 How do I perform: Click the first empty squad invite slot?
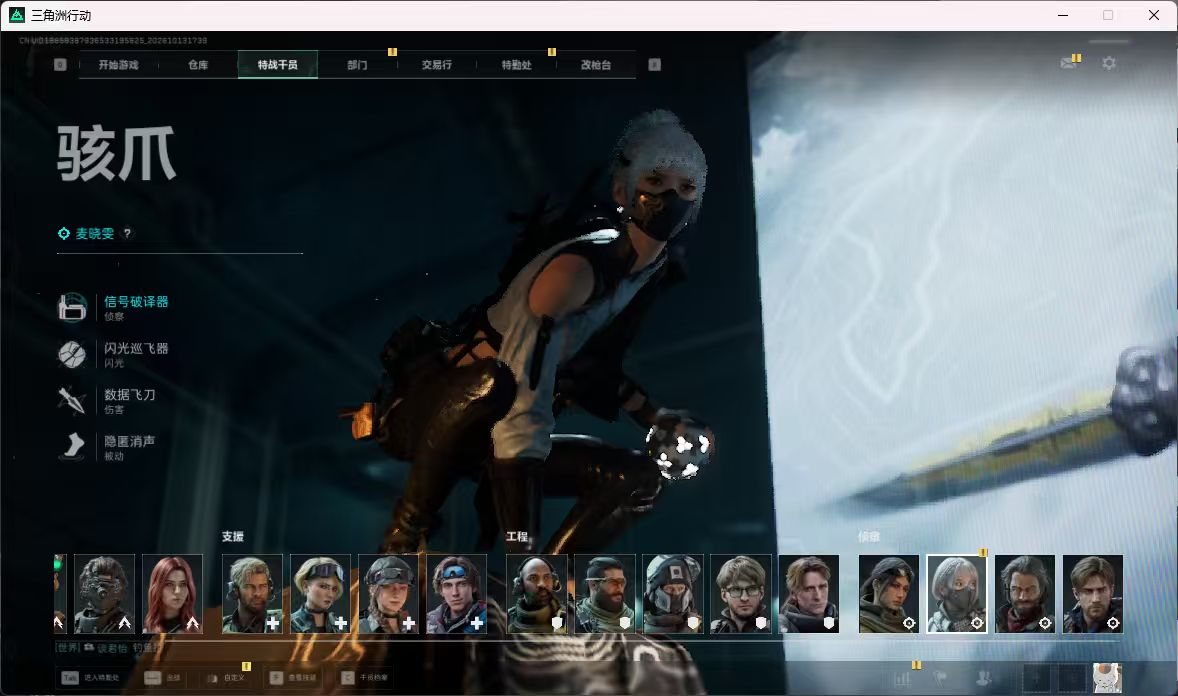click(x=1036, y=678)
